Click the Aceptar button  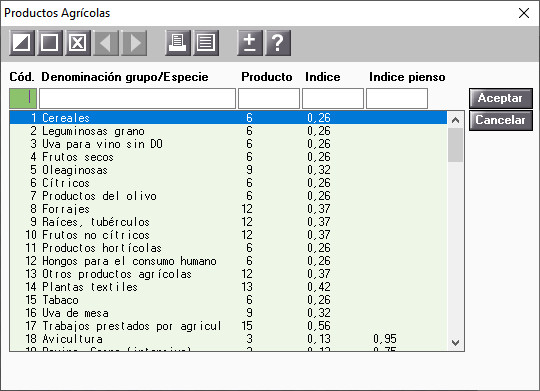501,99
